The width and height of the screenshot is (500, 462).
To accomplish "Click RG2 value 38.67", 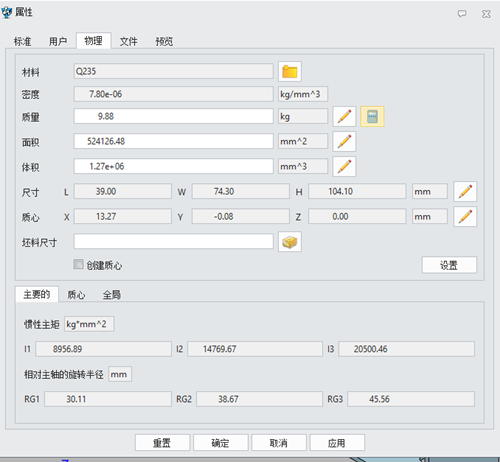I will coord(259,399).
